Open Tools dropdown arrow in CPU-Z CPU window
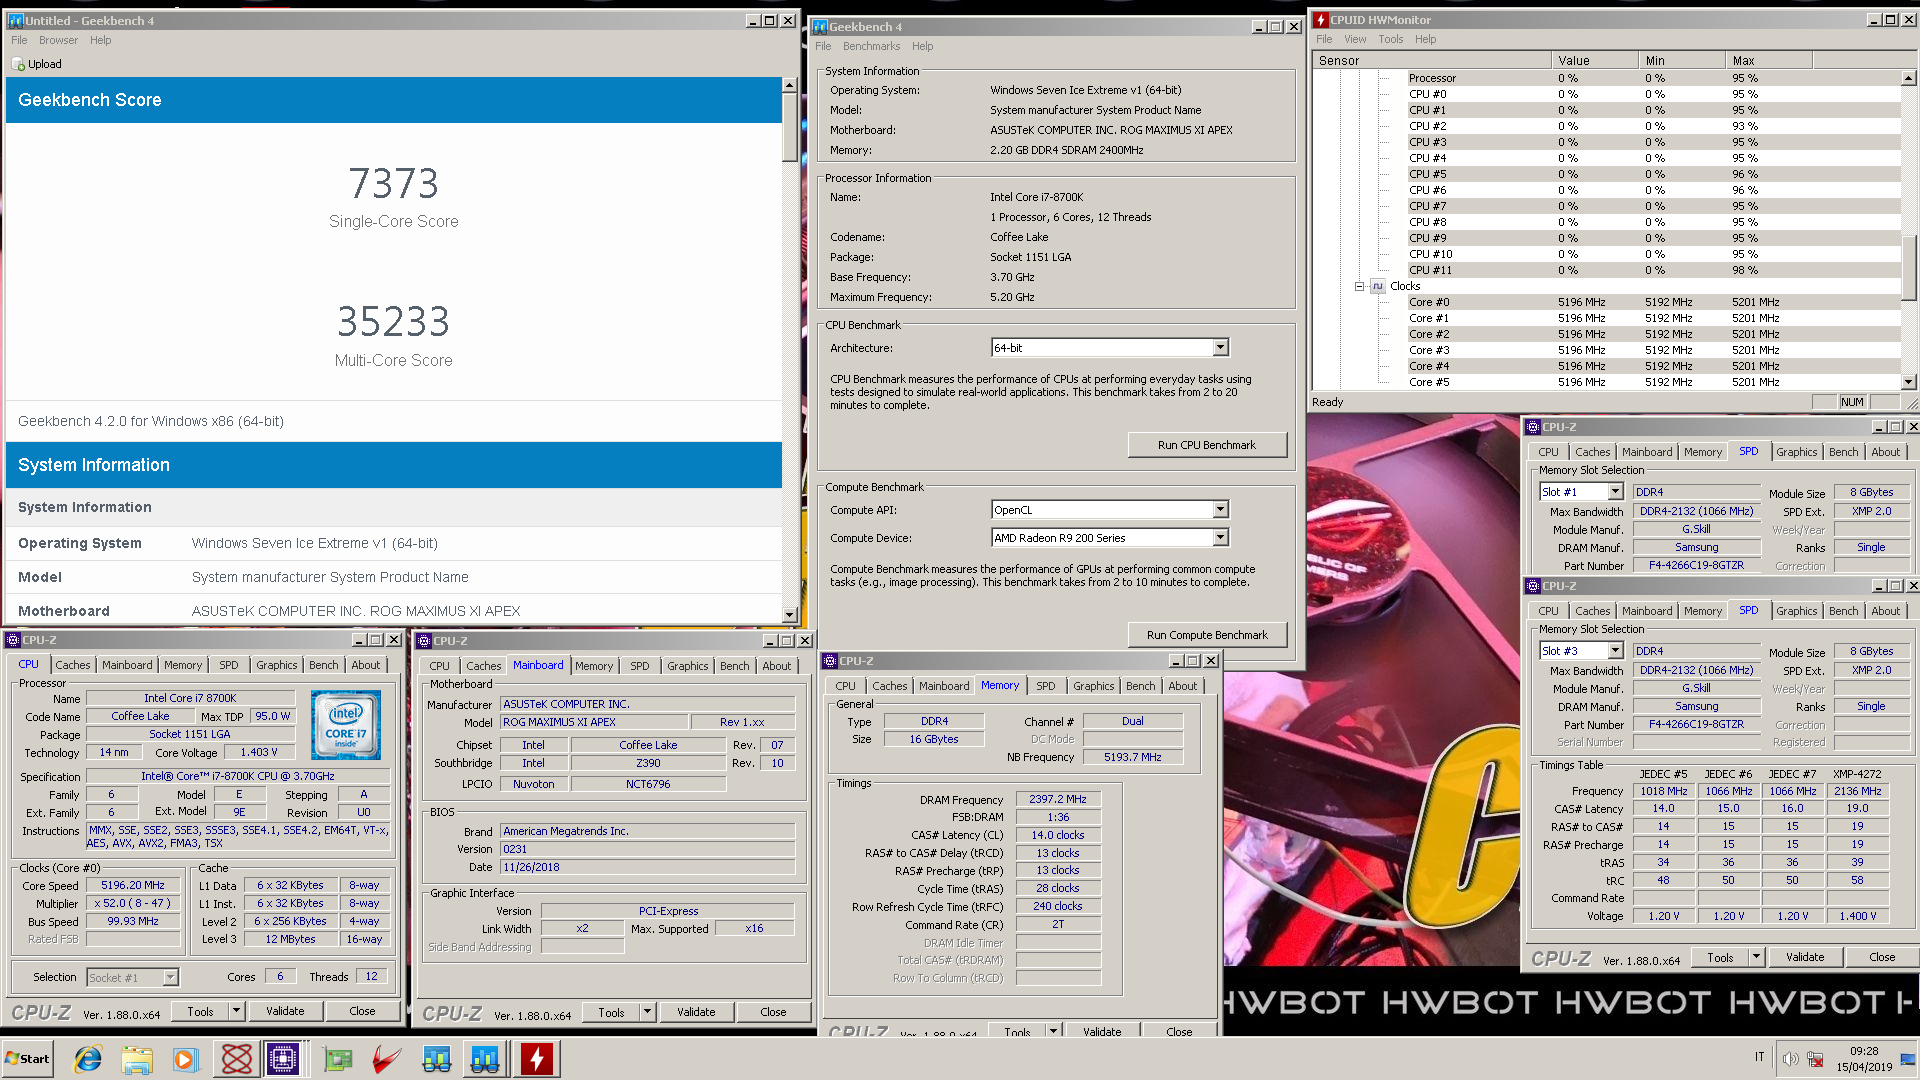The width and height of the screenshot is (1920, 1080). pos(237,1012)
